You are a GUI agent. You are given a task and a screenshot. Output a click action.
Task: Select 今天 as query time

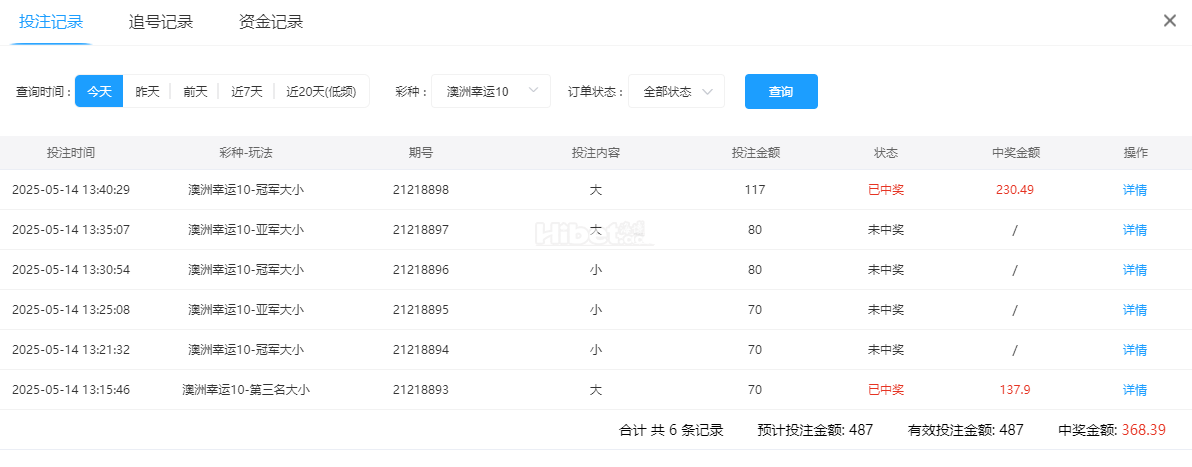click(x=99, y=91)
